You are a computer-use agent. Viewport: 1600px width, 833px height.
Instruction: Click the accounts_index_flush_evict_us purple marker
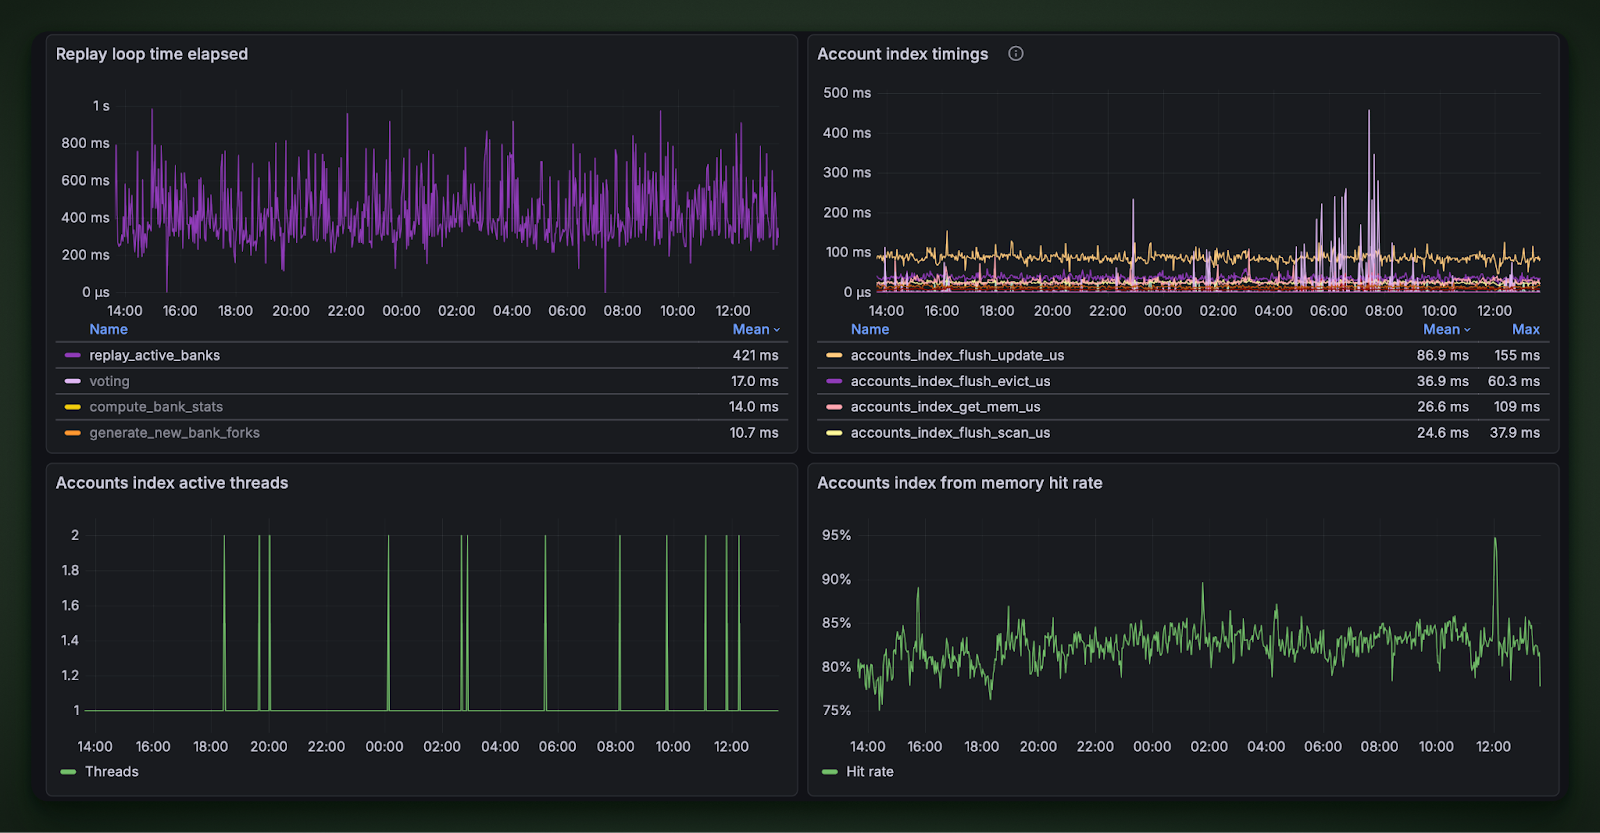click(x=834, y=381)
